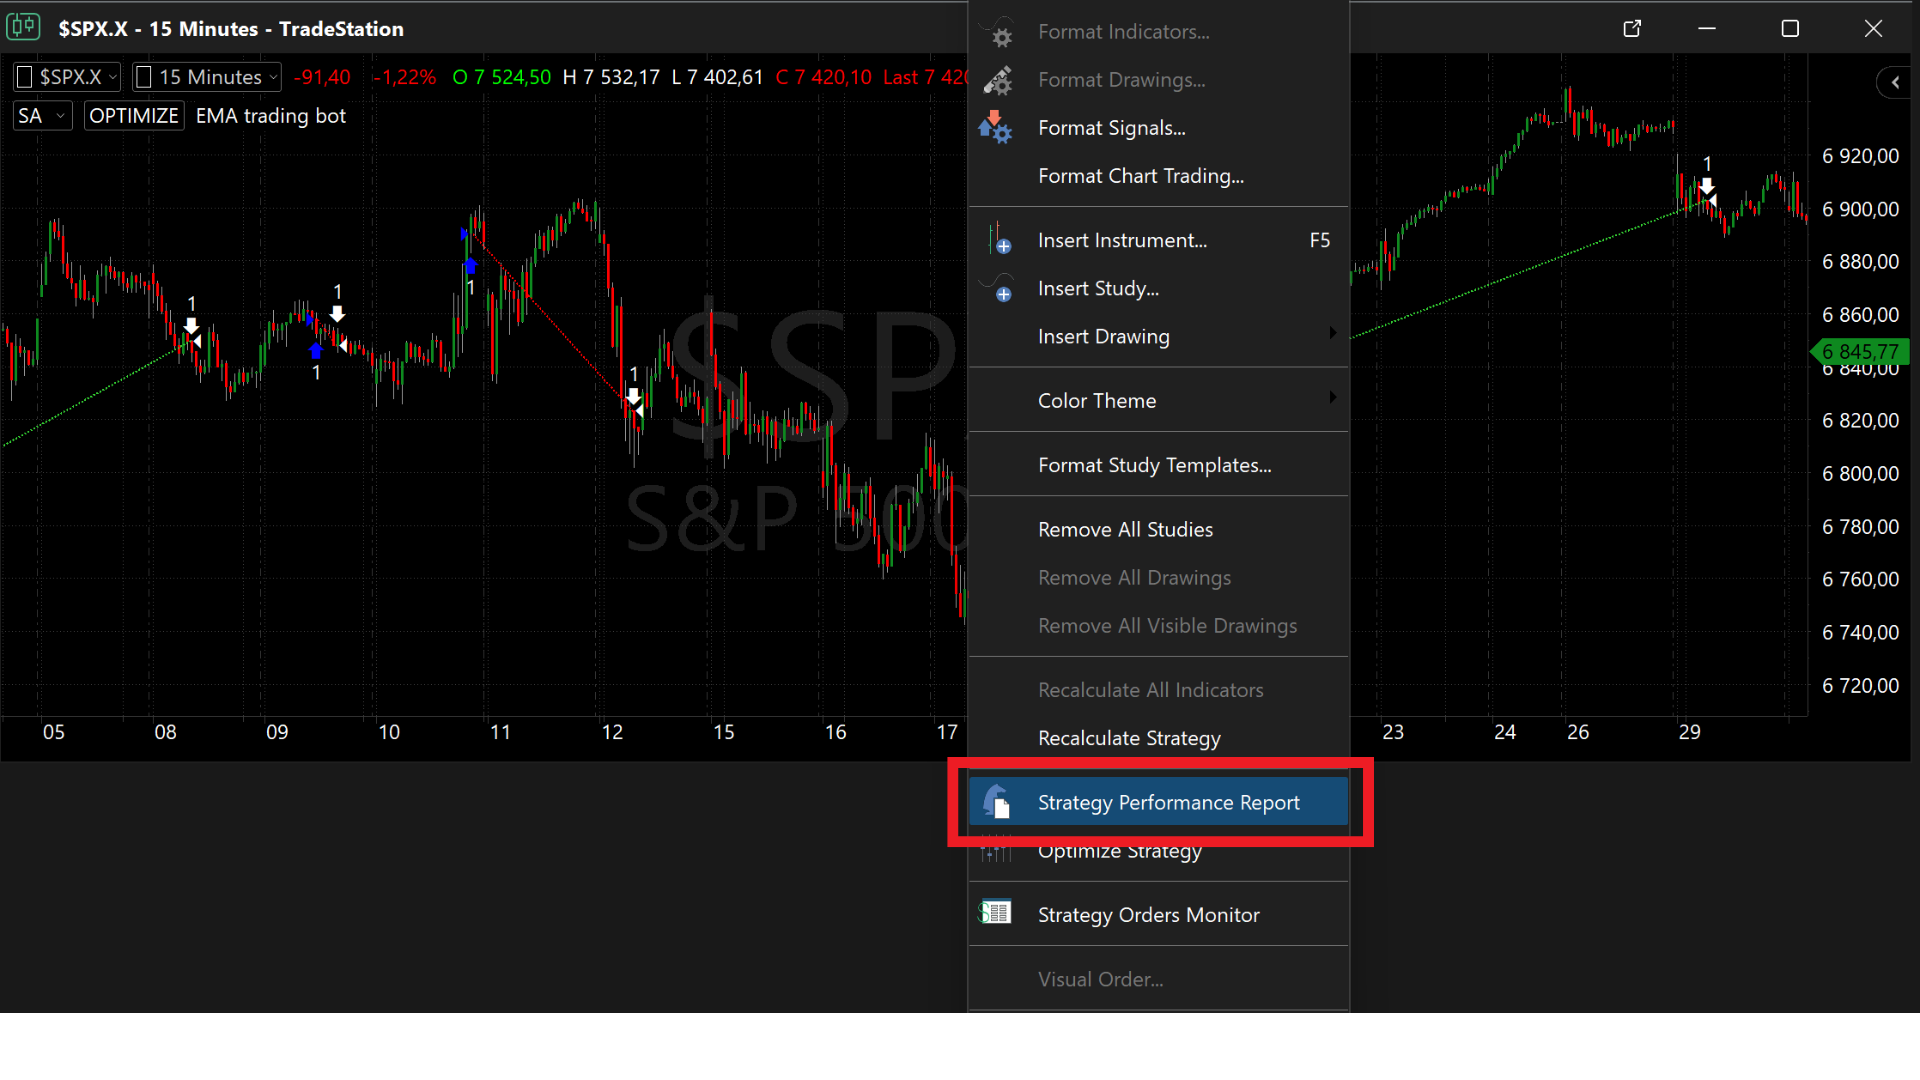Choose Format Drawings from the menu

(x=1159, y=80)
